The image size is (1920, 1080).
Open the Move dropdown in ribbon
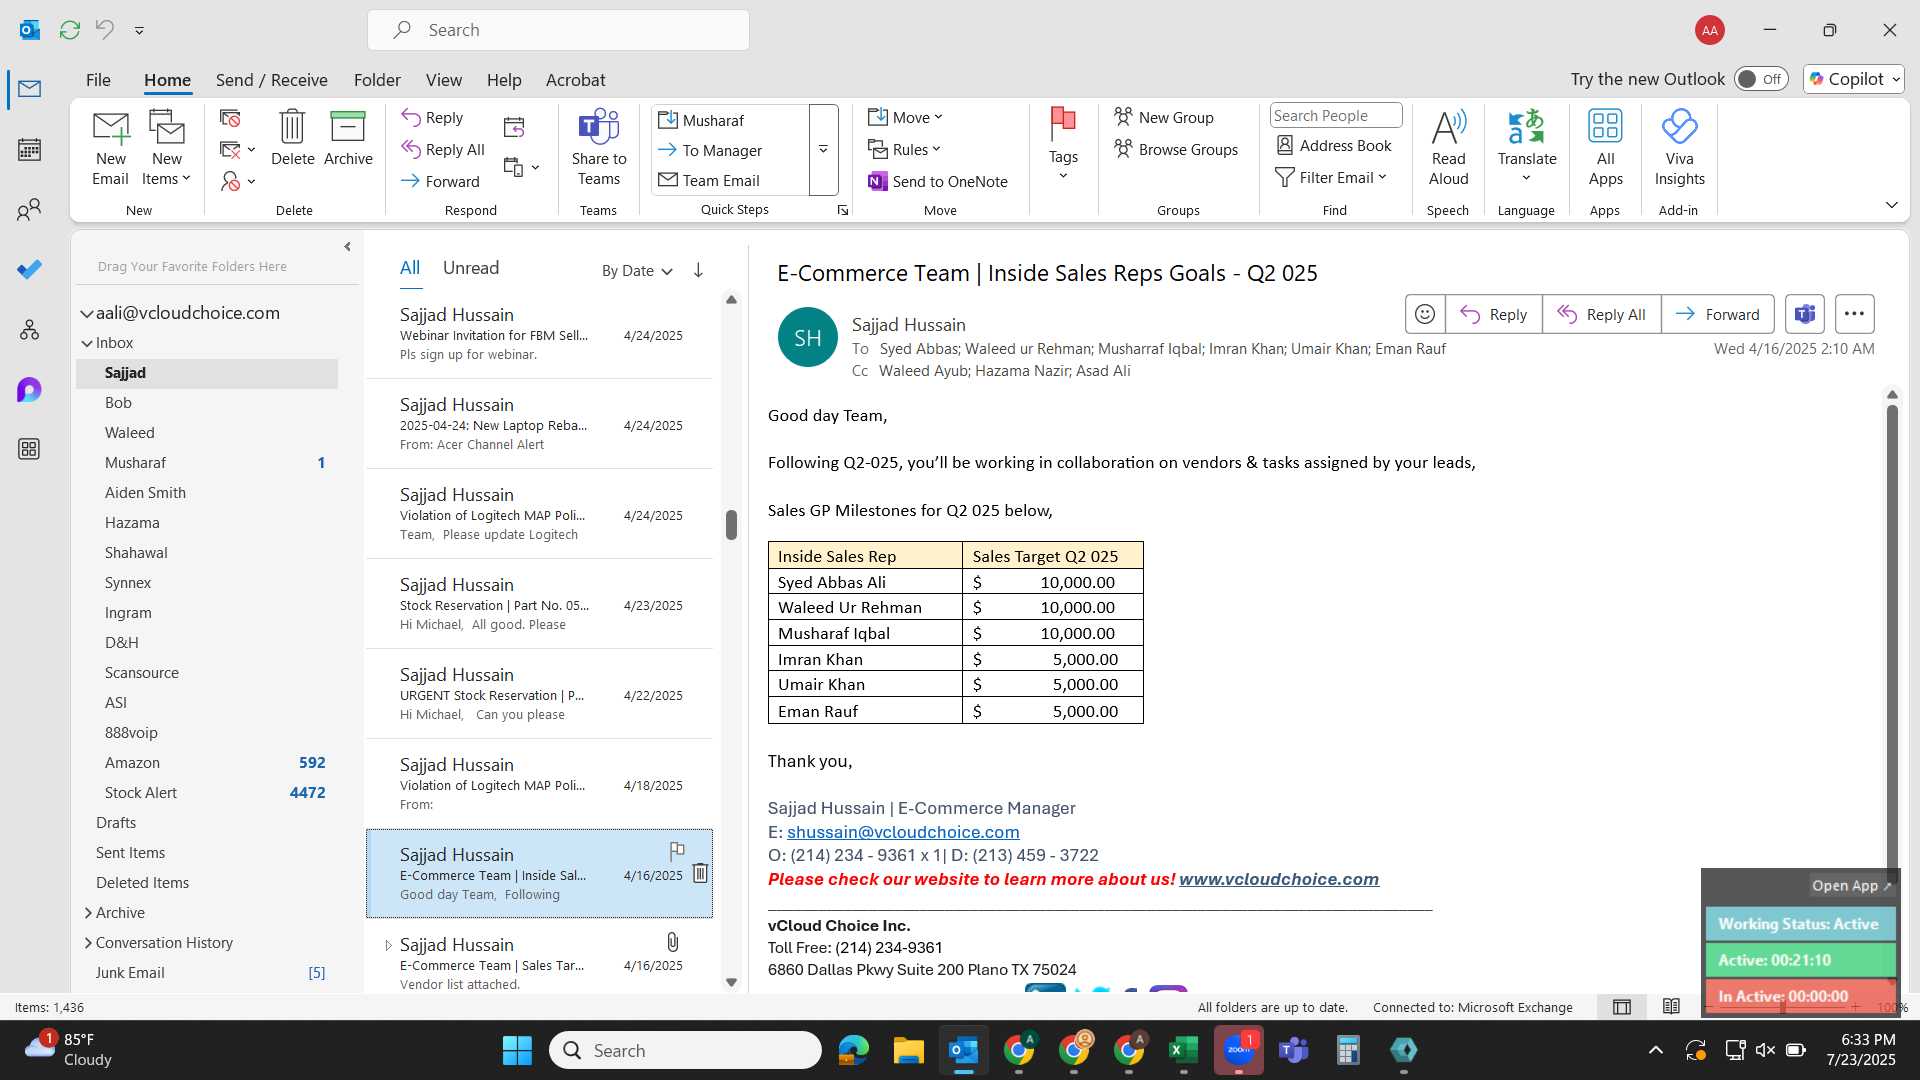(x=906, y=117)
